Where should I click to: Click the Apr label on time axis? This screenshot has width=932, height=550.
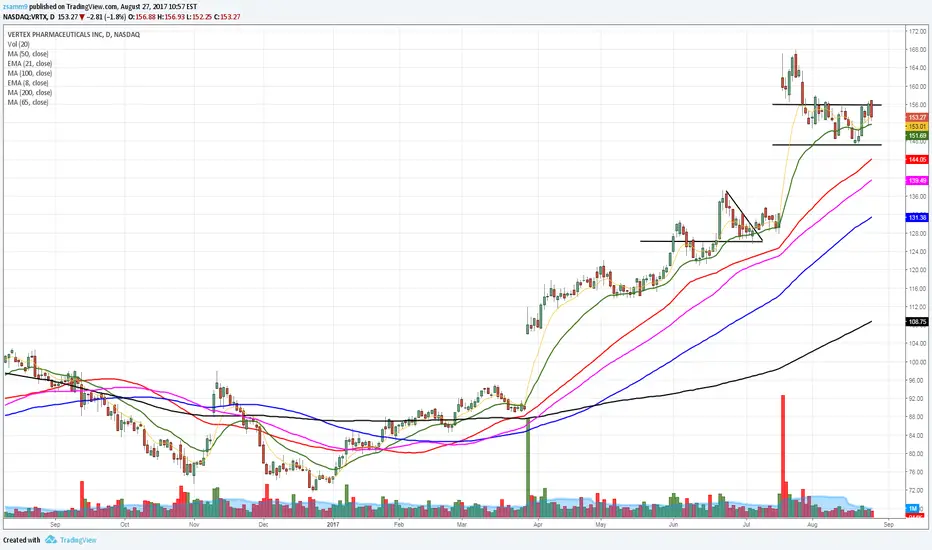click(x=538, y=524)
